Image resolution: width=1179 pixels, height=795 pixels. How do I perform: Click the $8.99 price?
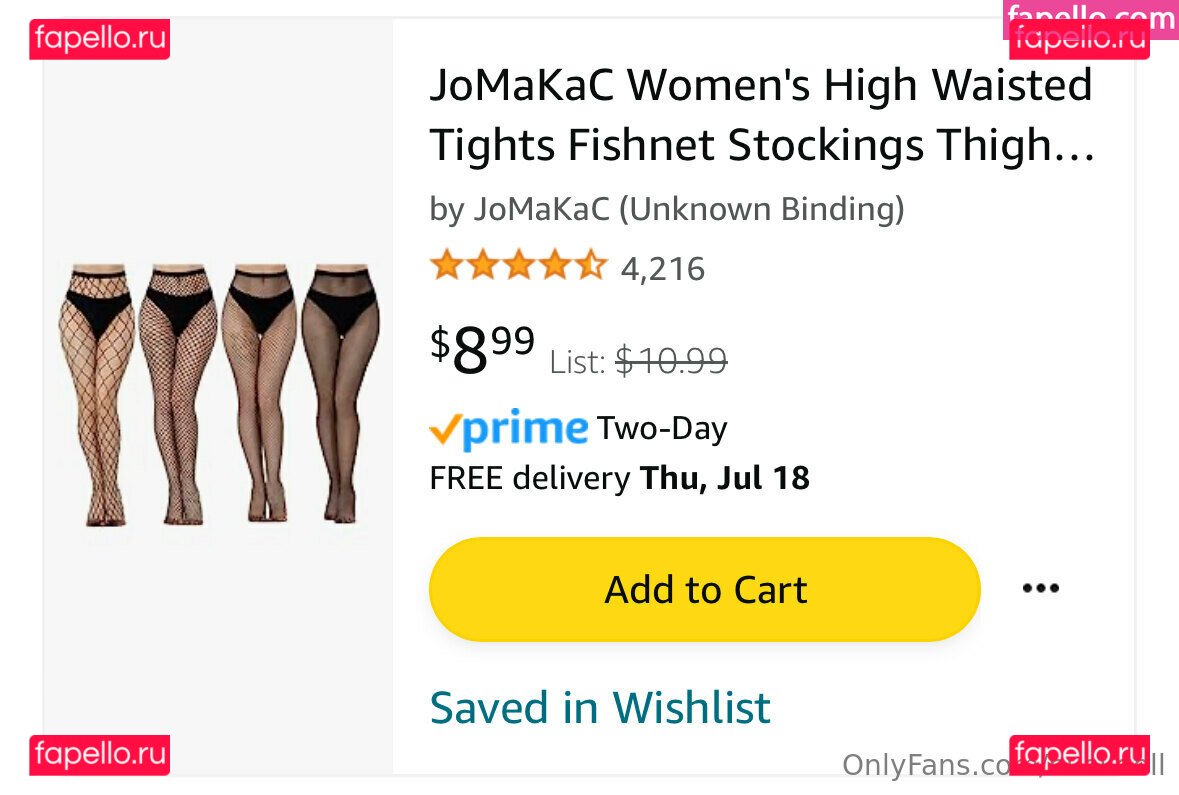tap(482, 349)
